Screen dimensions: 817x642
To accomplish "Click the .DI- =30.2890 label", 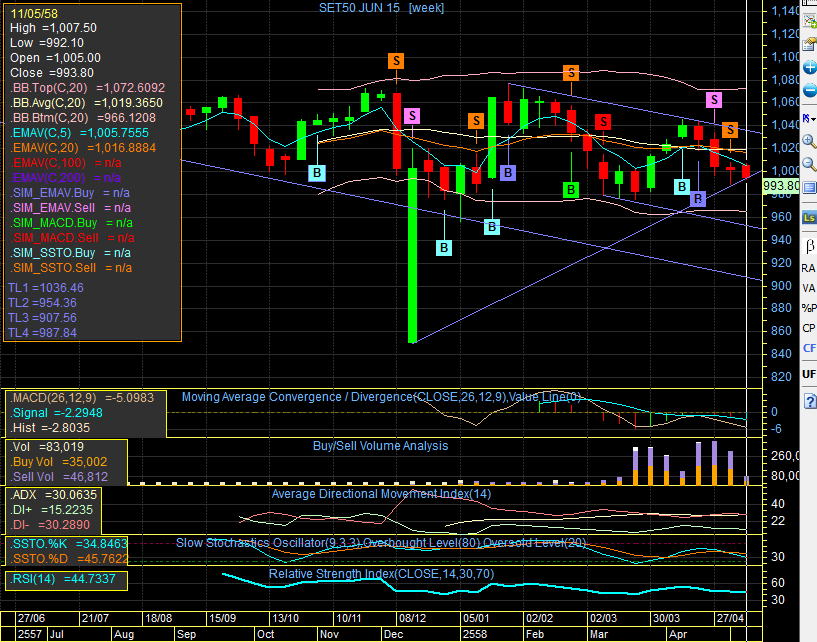I will click(50, 525).
